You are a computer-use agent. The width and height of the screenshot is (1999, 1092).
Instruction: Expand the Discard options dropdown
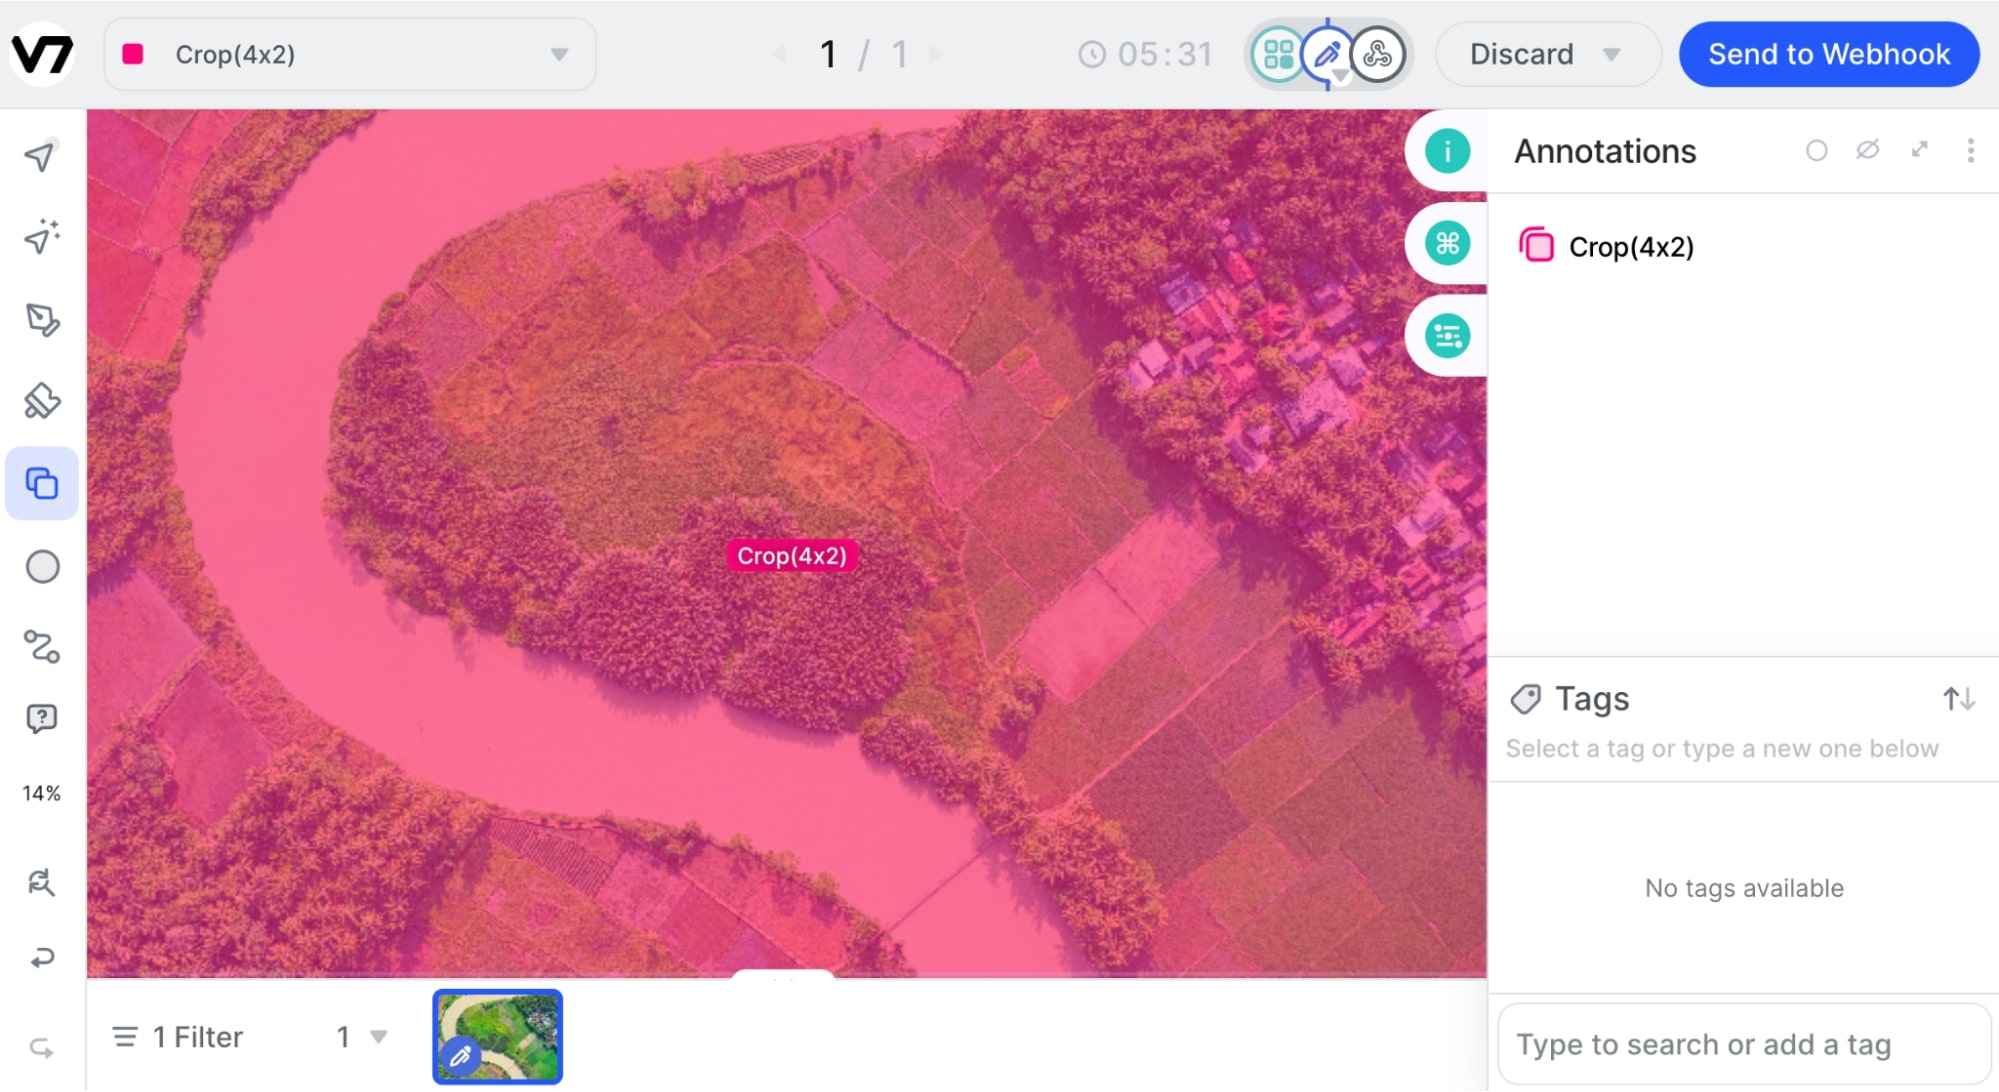click(x=1611, y=54)
